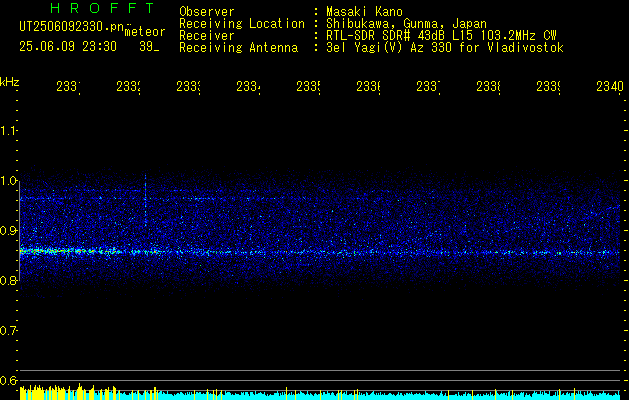Click the 2334 time axis label

(248, 86)
